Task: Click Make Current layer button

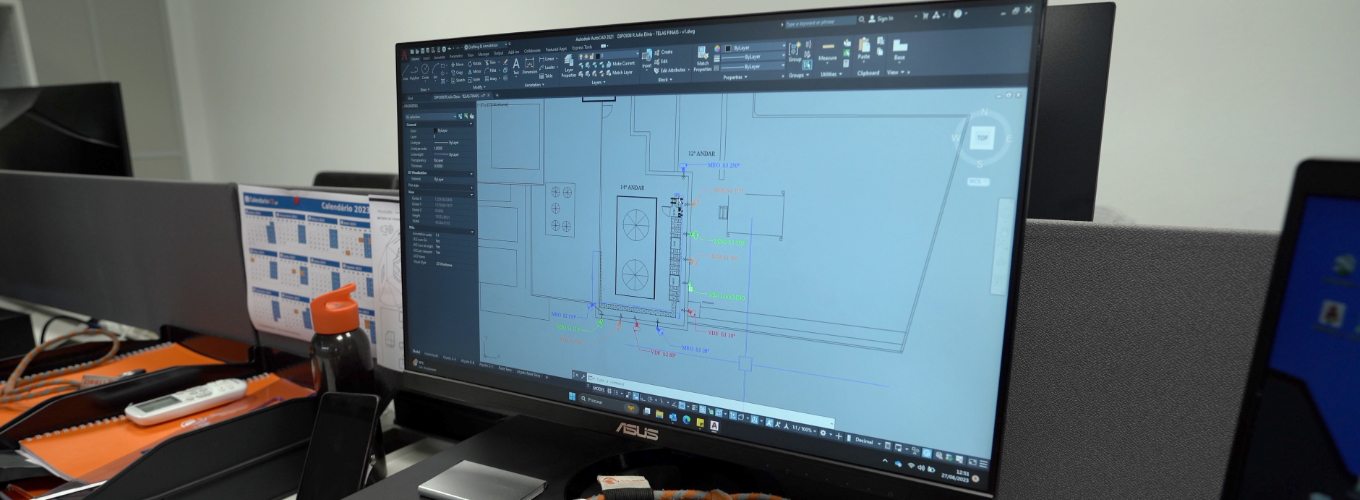Action: pyautogui.click(x=621, y=63)
